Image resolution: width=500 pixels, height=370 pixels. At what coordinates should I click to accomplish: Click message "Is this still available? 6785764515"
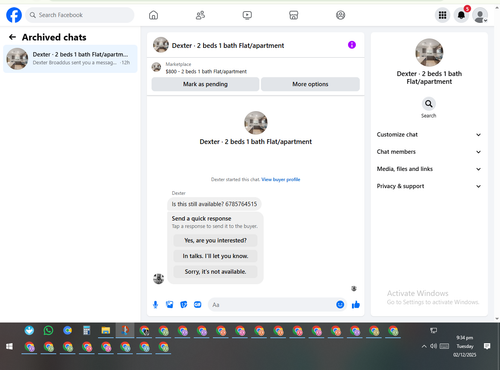(x=214, y=204)
